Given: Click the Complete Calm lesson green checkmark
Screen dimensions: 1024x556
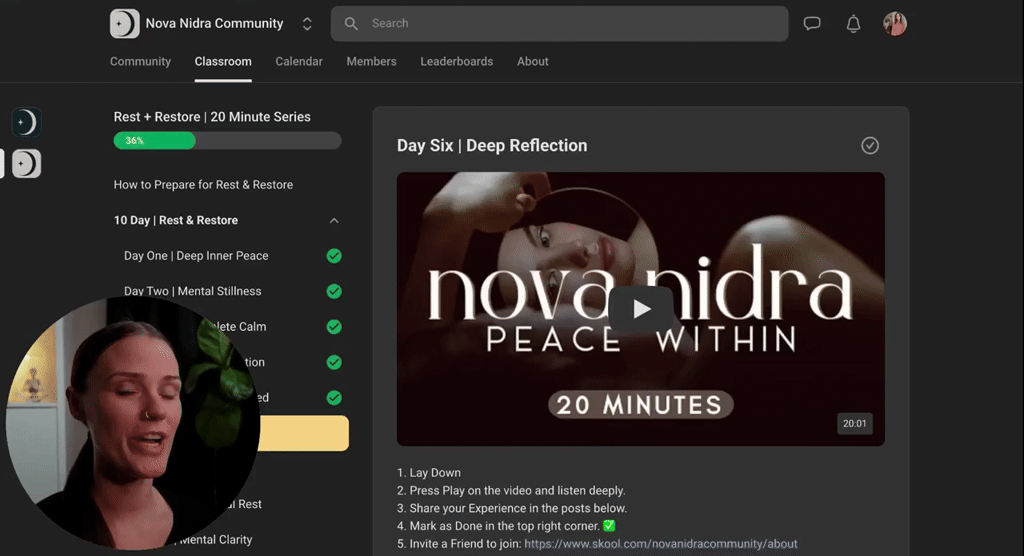Looking at the screenshot, I should point(334,327).
